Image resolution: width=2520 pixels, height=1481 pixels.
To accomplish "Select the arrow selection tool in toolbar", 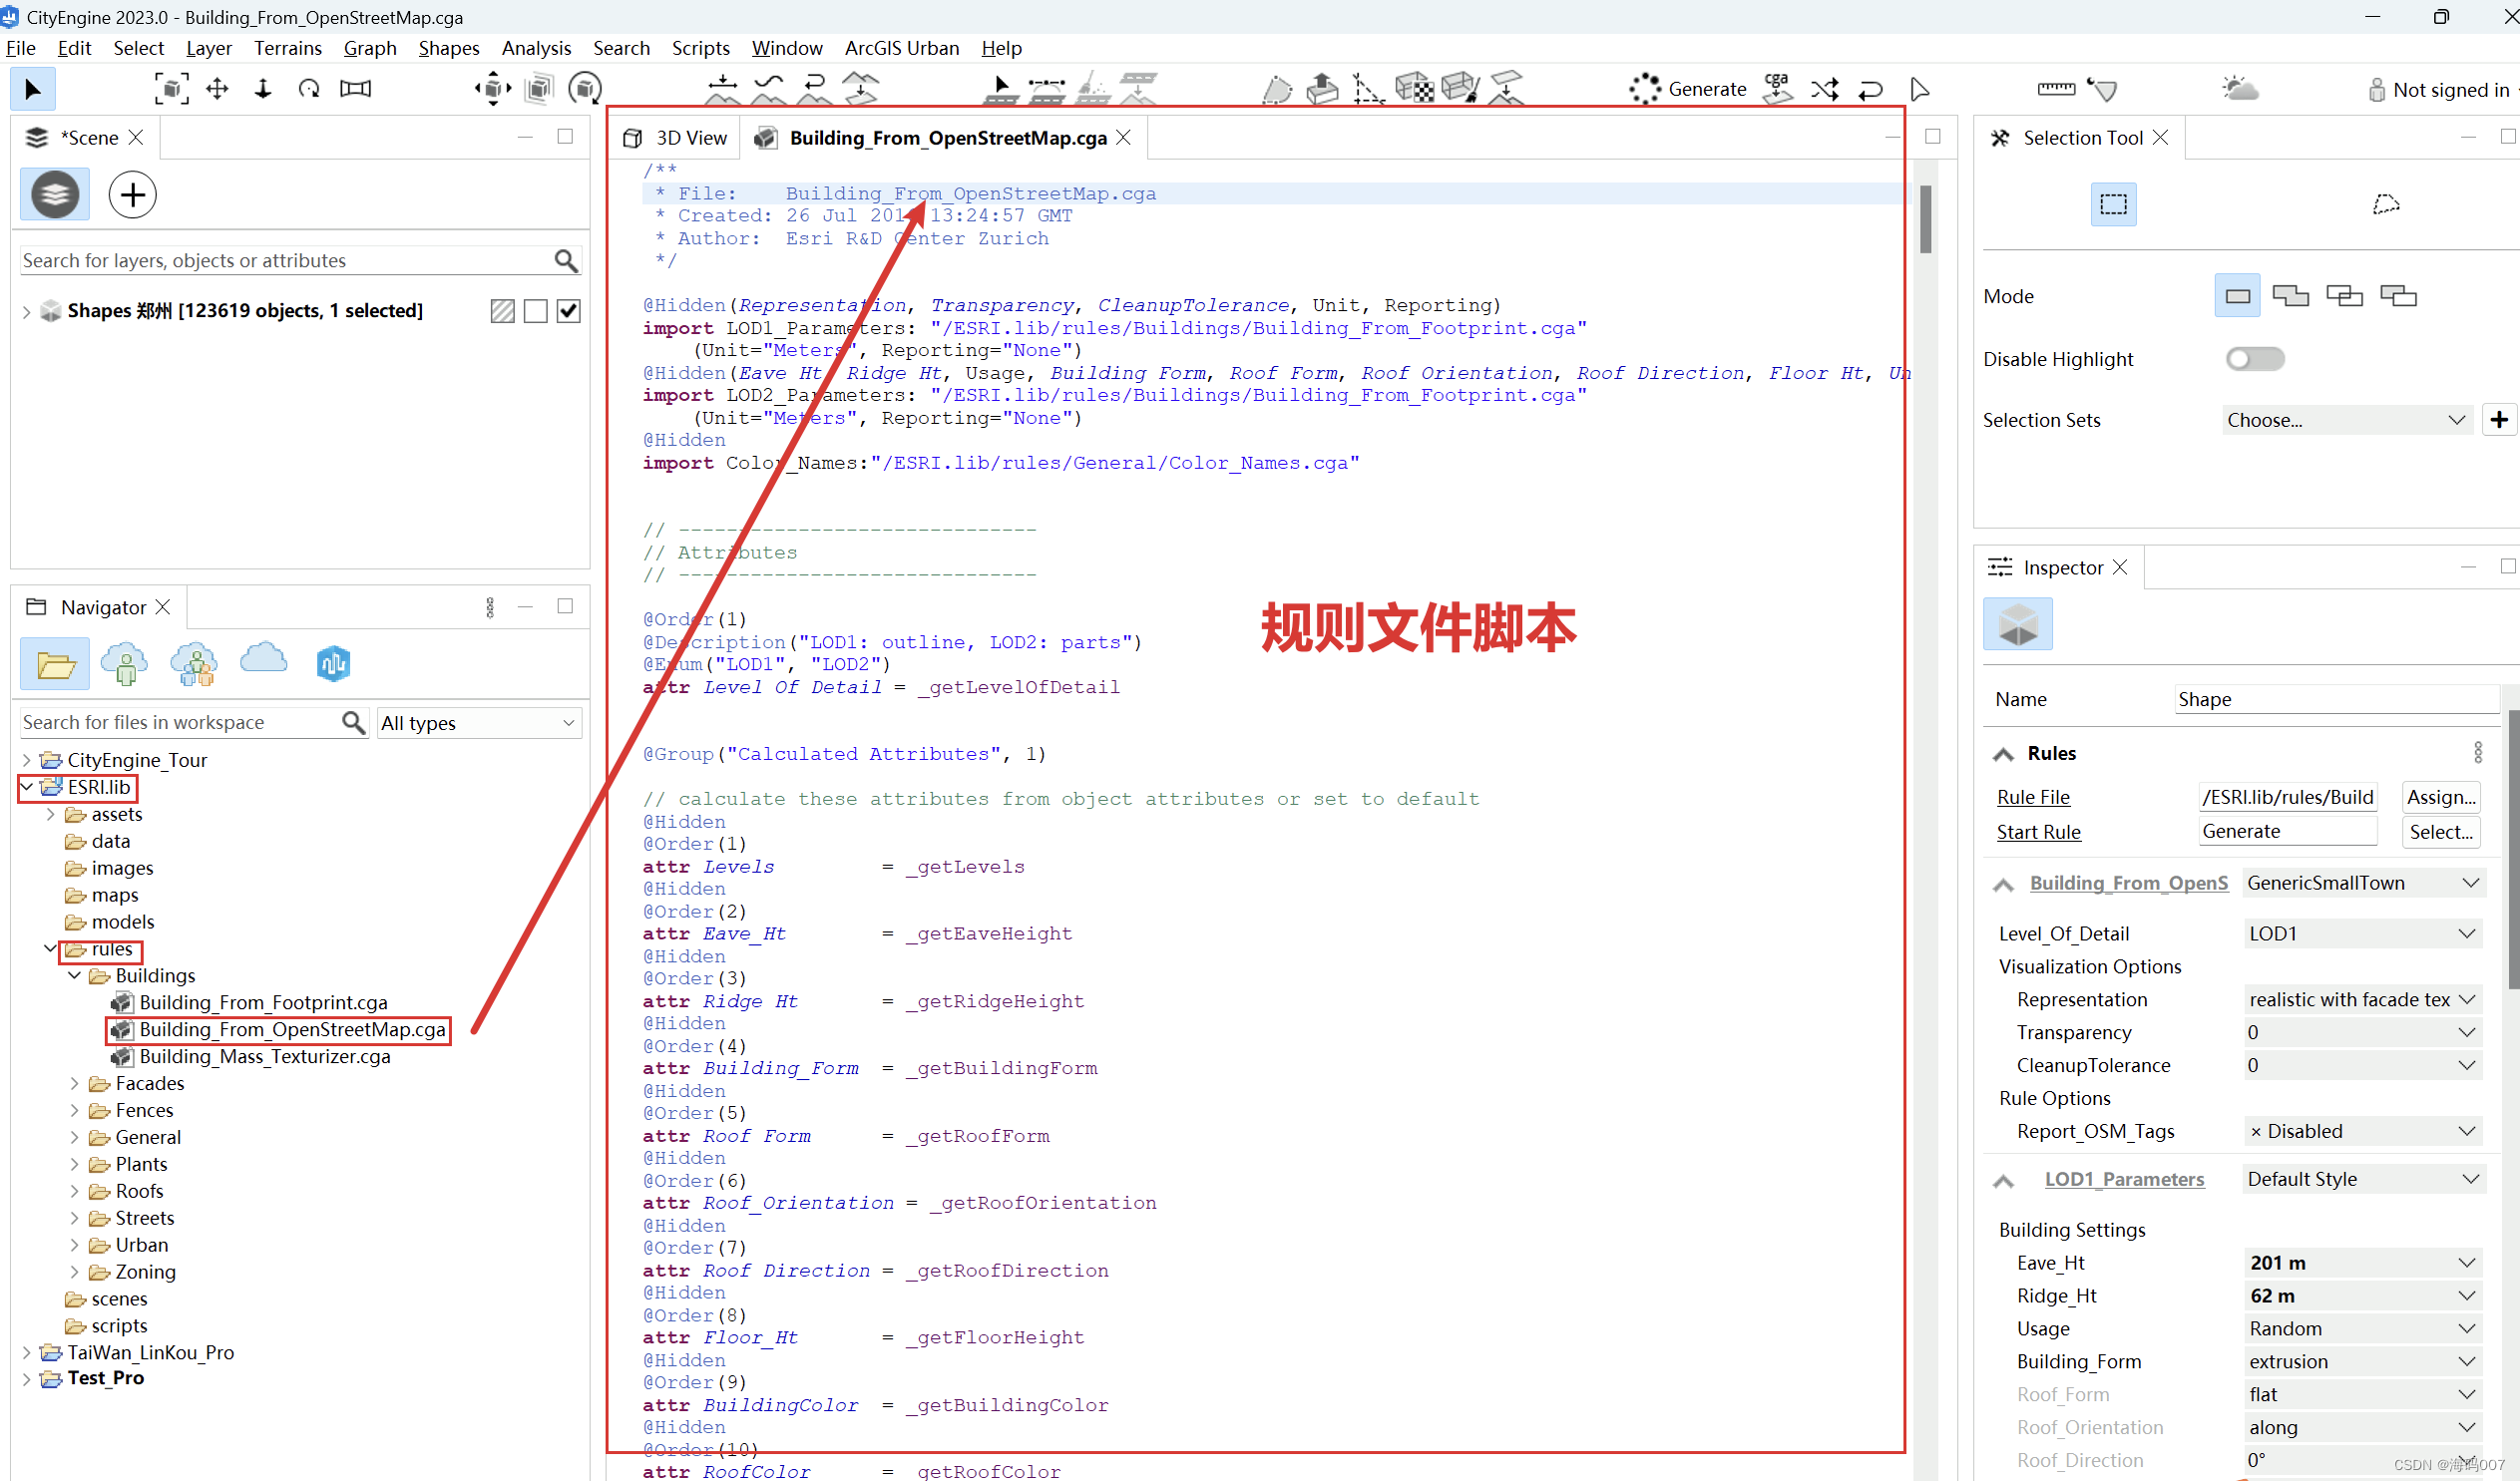I will click(33, 89).
